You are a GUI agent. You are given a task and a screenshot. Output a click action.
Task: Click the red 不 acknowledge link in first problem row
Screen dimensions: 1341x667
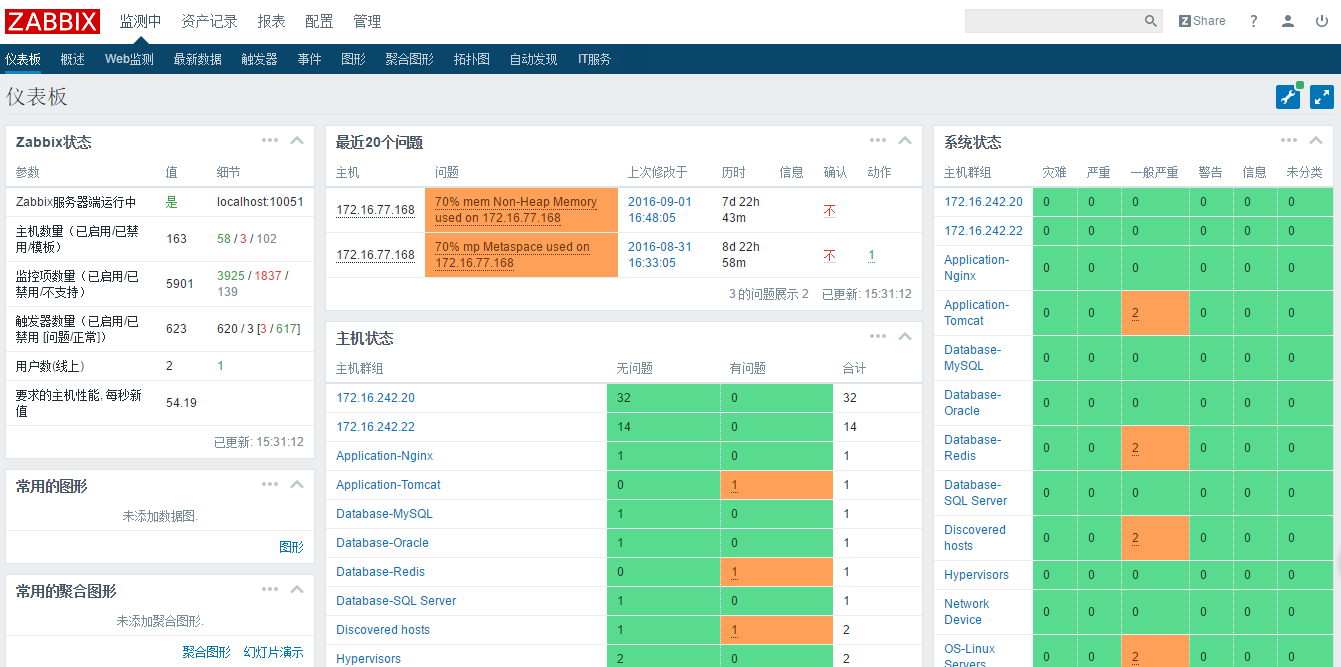829,211
